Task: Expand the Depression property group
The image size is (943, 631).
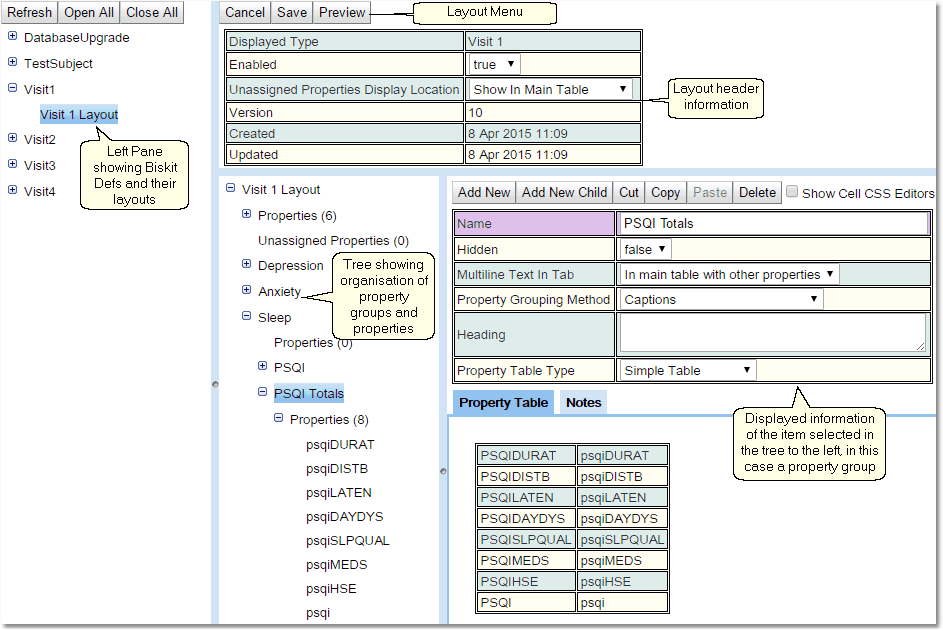Action: pyautogui.click(x=247, y=265)
